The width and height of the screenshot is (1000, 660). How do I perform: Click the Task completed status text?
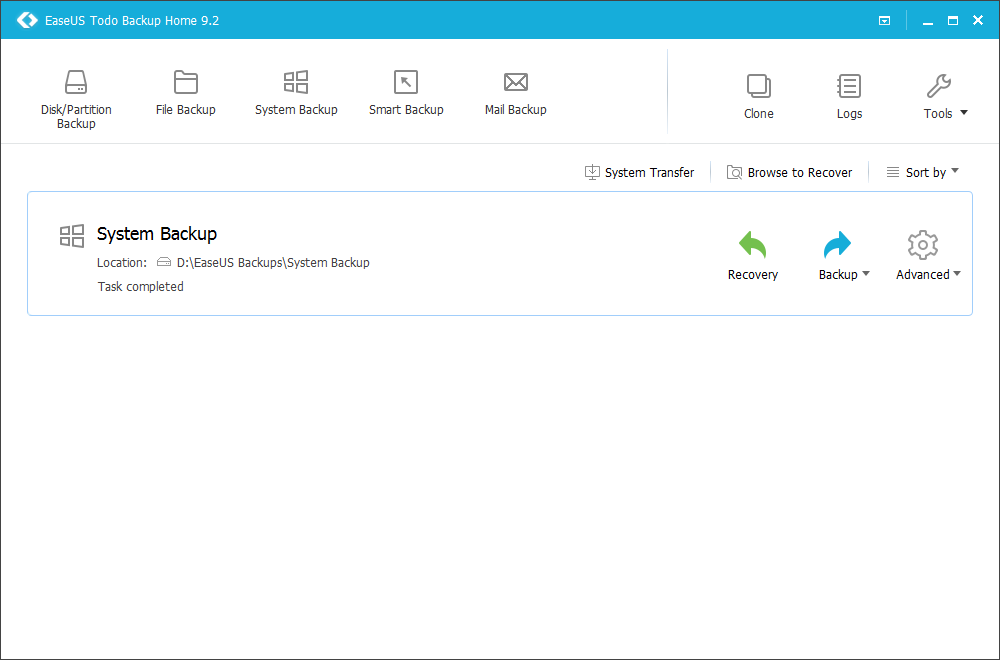pos(140,287)
